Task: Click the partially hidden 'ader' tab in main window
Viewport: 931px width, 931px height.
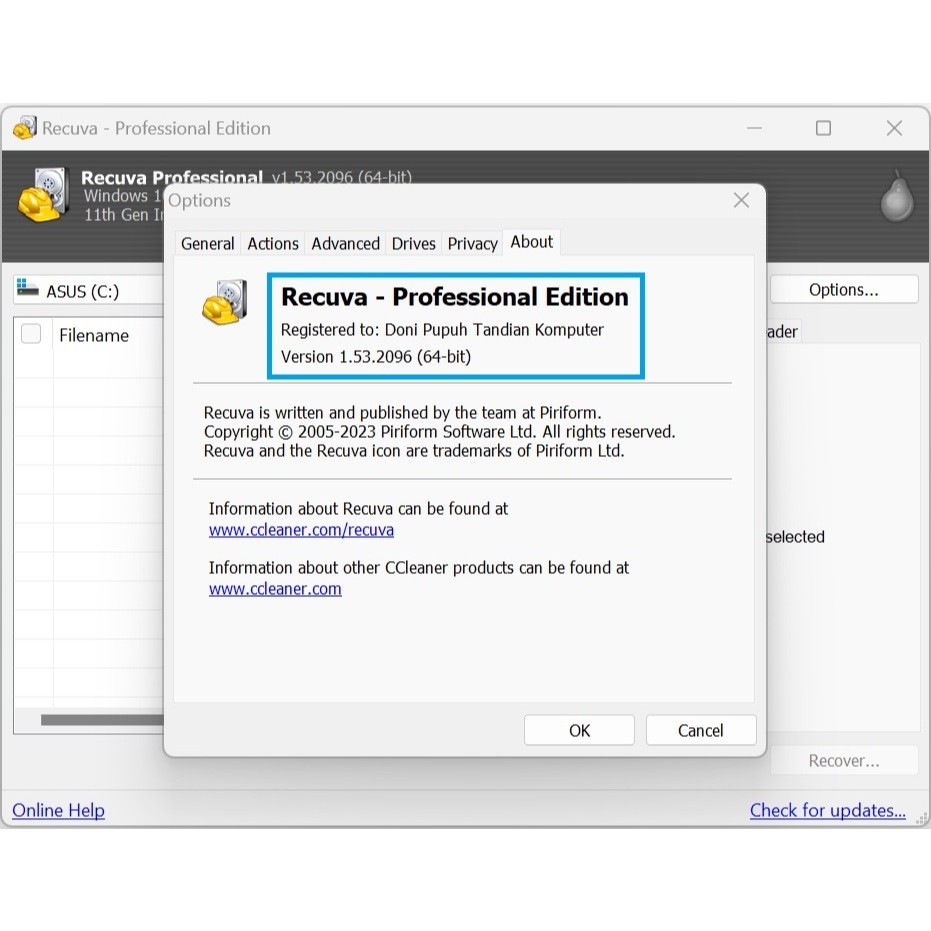Action: click(783, 332)
